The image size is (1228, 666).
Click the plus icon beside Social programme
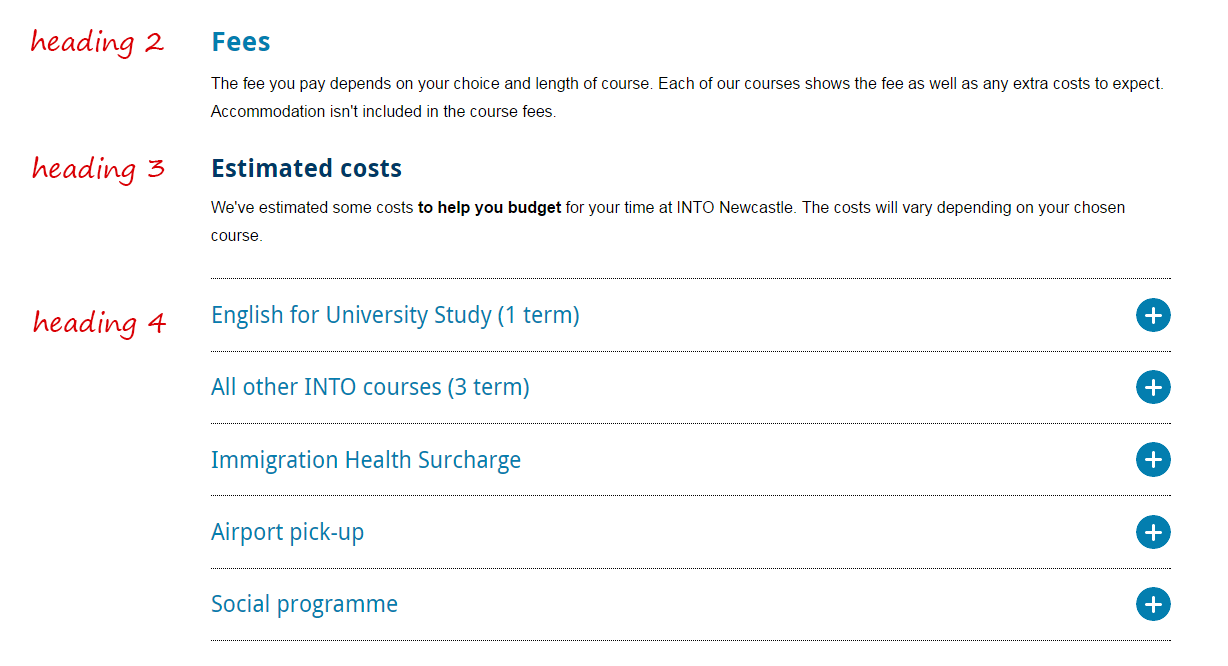pyautogui.click(x=1153, y=604)
